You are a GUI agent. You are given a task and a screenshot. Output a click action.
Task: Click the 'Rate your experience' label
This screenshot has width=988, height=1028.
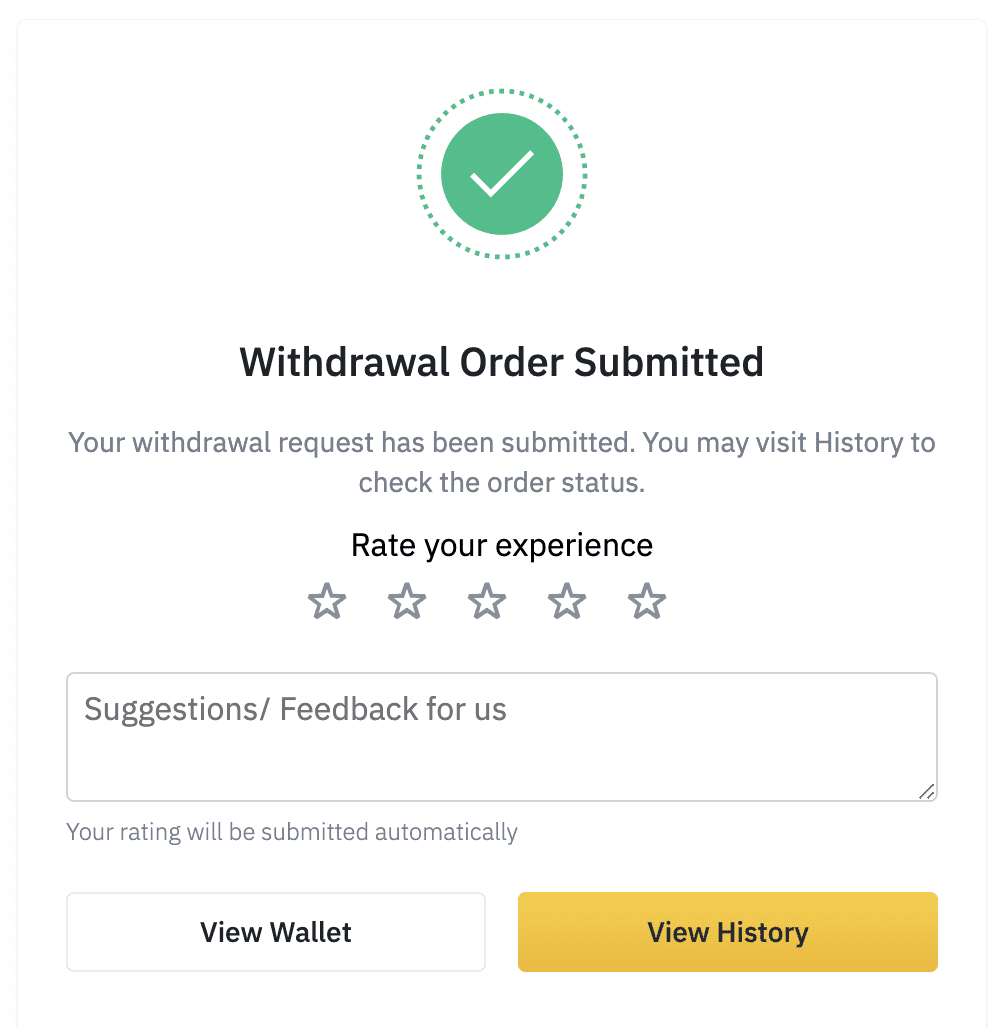[x=502, y=545]
